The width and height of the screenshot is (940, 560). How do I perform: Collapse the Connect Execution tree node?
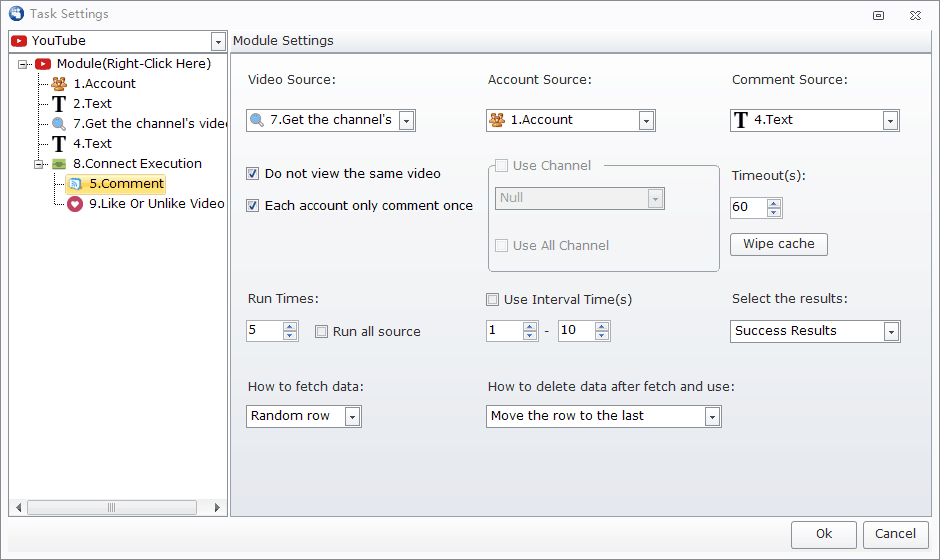tap(40, 164)
